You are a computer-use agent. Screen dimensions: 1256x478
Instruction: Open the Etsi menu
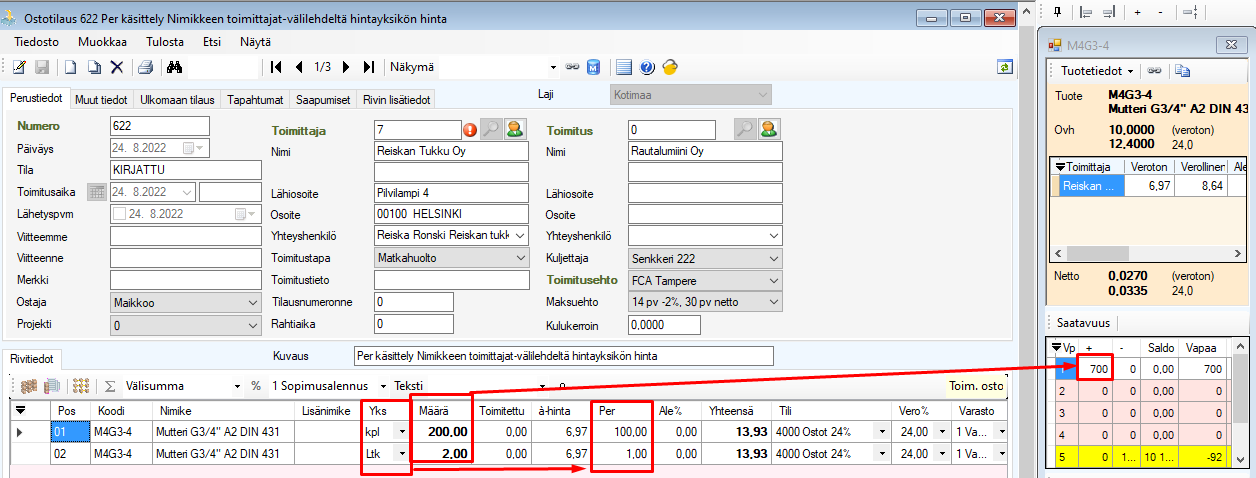pos(212,42)
